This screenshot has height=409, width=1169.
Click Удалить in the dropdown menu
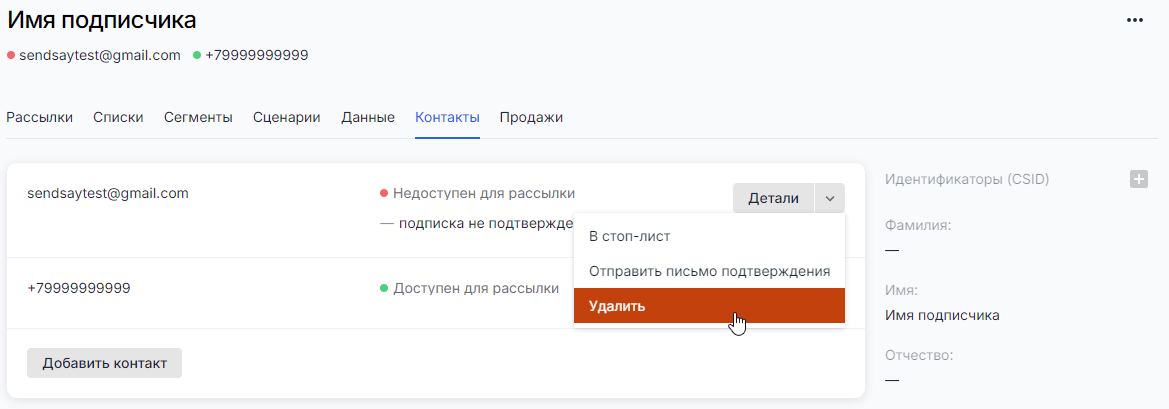point(617,306)
